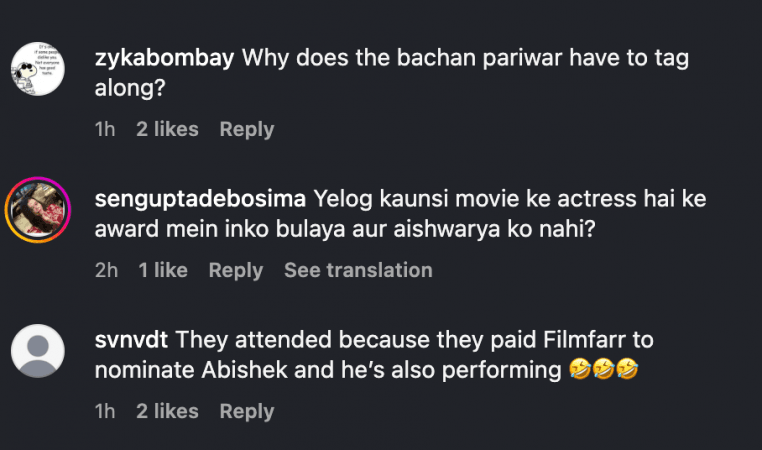The image size is (762, 450).
Task: Show translation of senguptadebosima's comment
Action: [x=358, y=270]
